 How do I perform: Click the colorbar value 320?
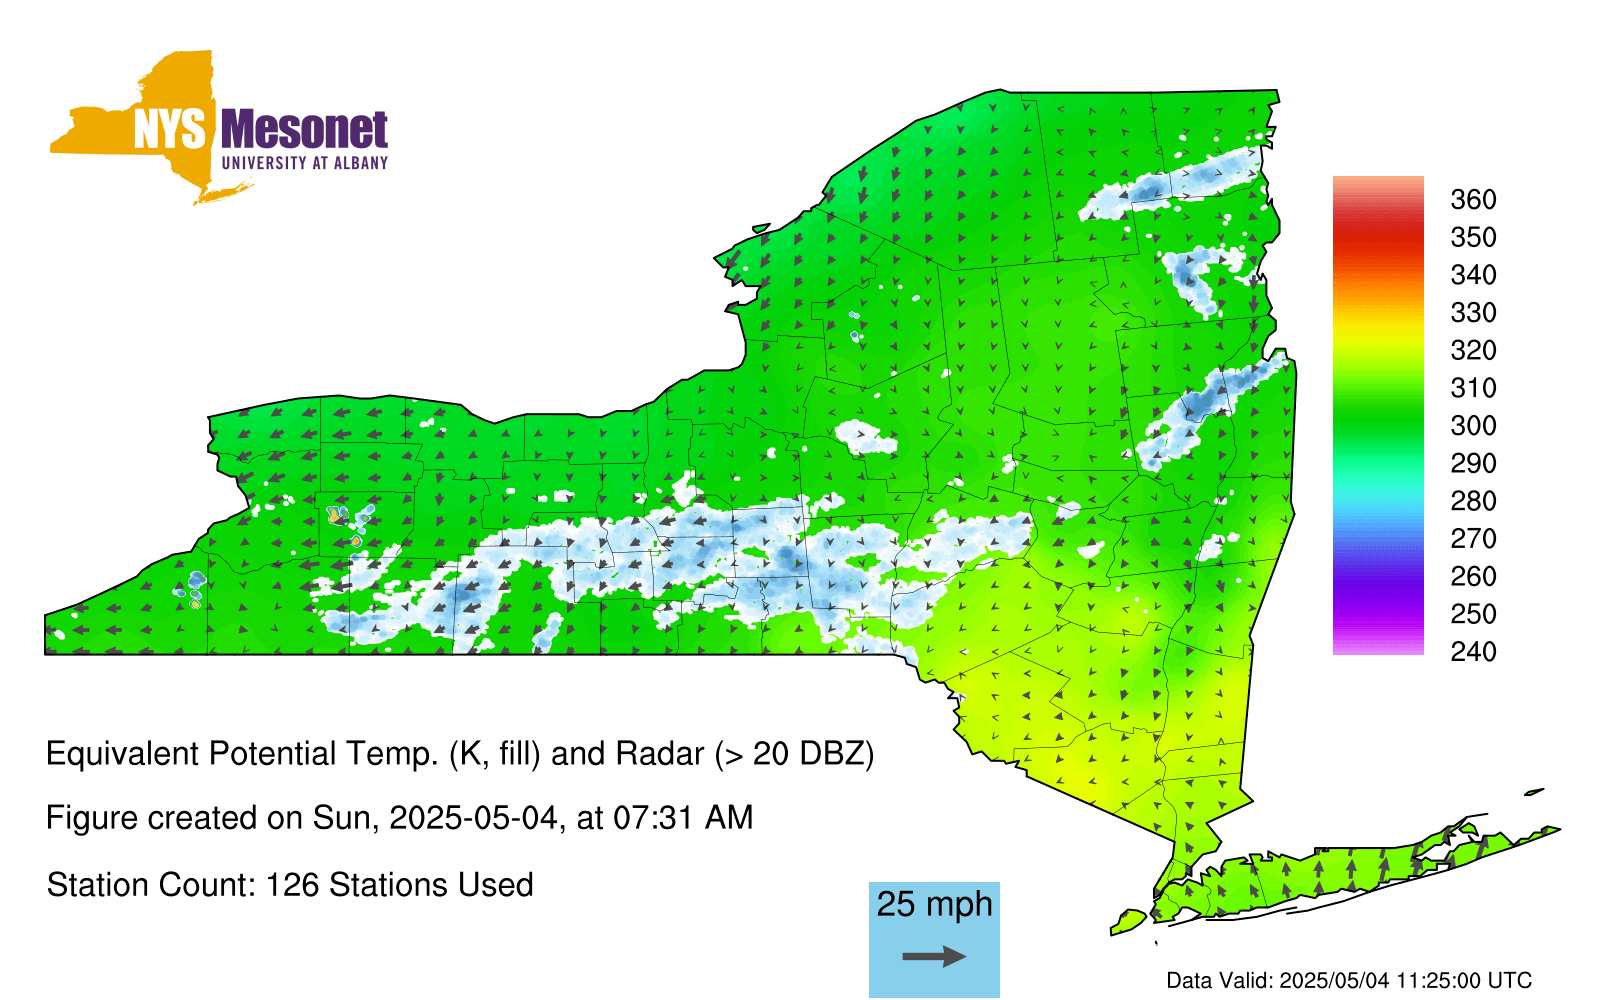[1473, 351]
